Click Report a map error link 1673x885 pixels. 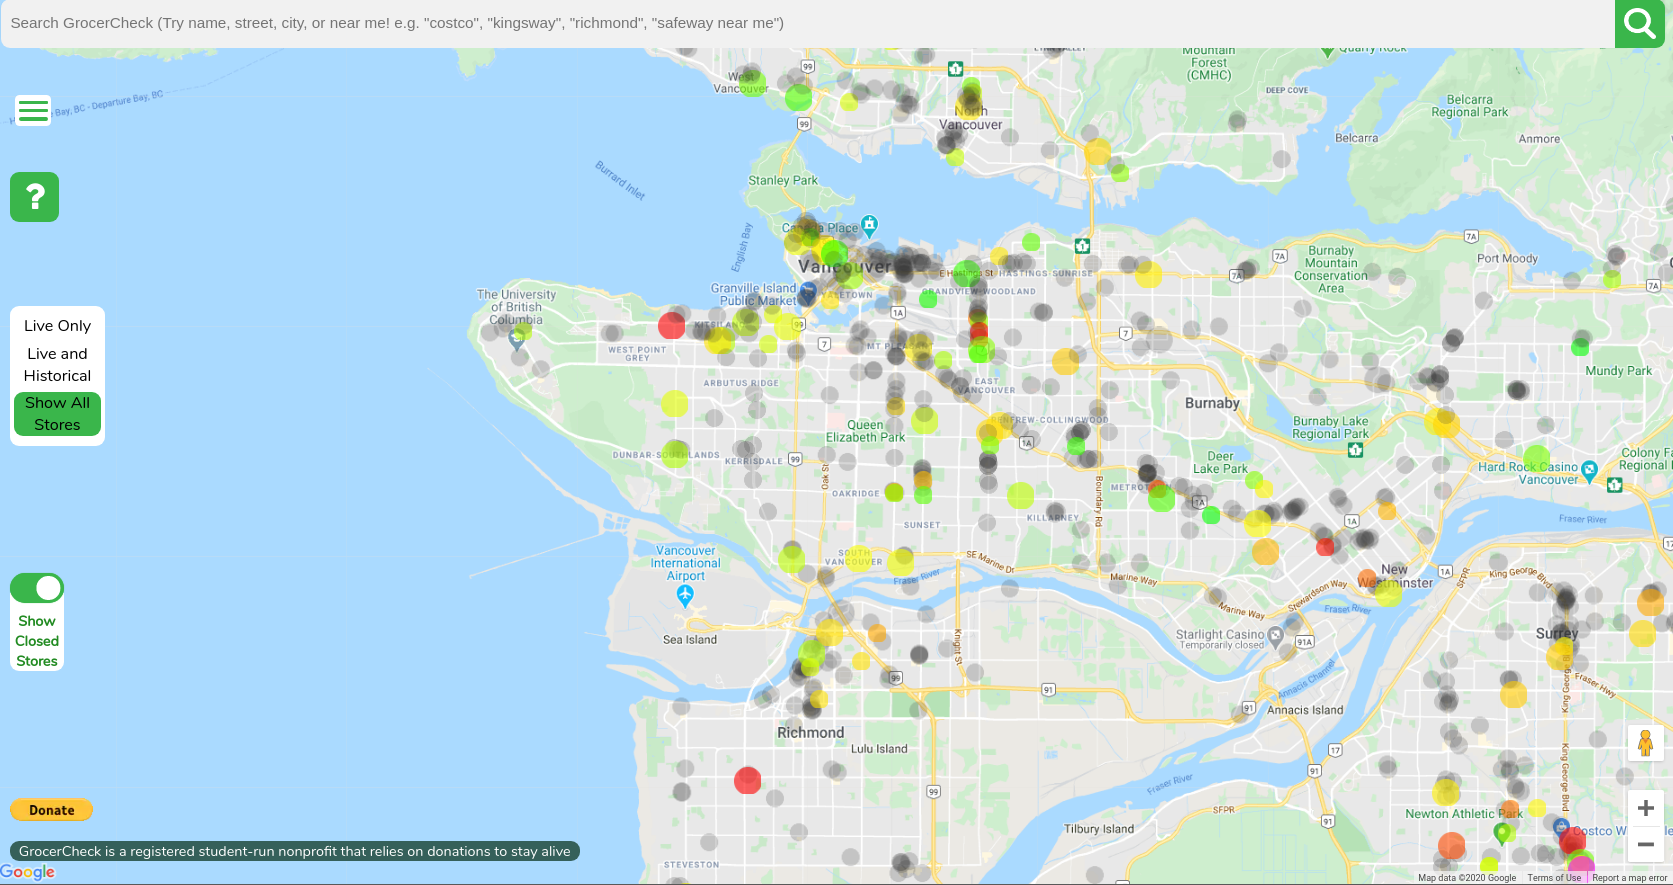[1629, 878]
